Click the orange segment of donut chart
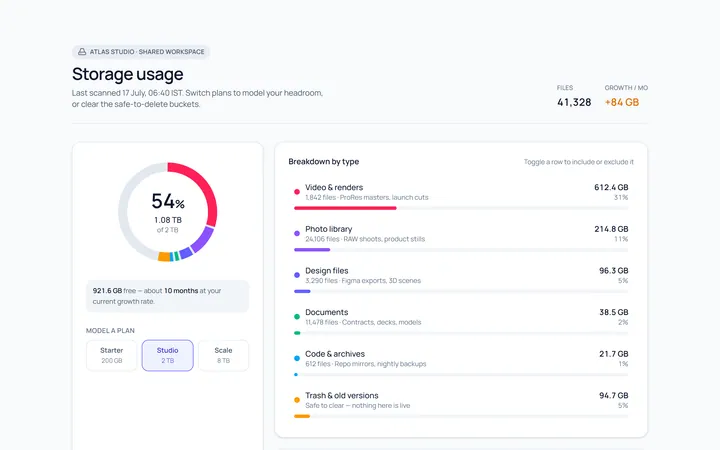 pyautogui.click(x=164, y=257)
